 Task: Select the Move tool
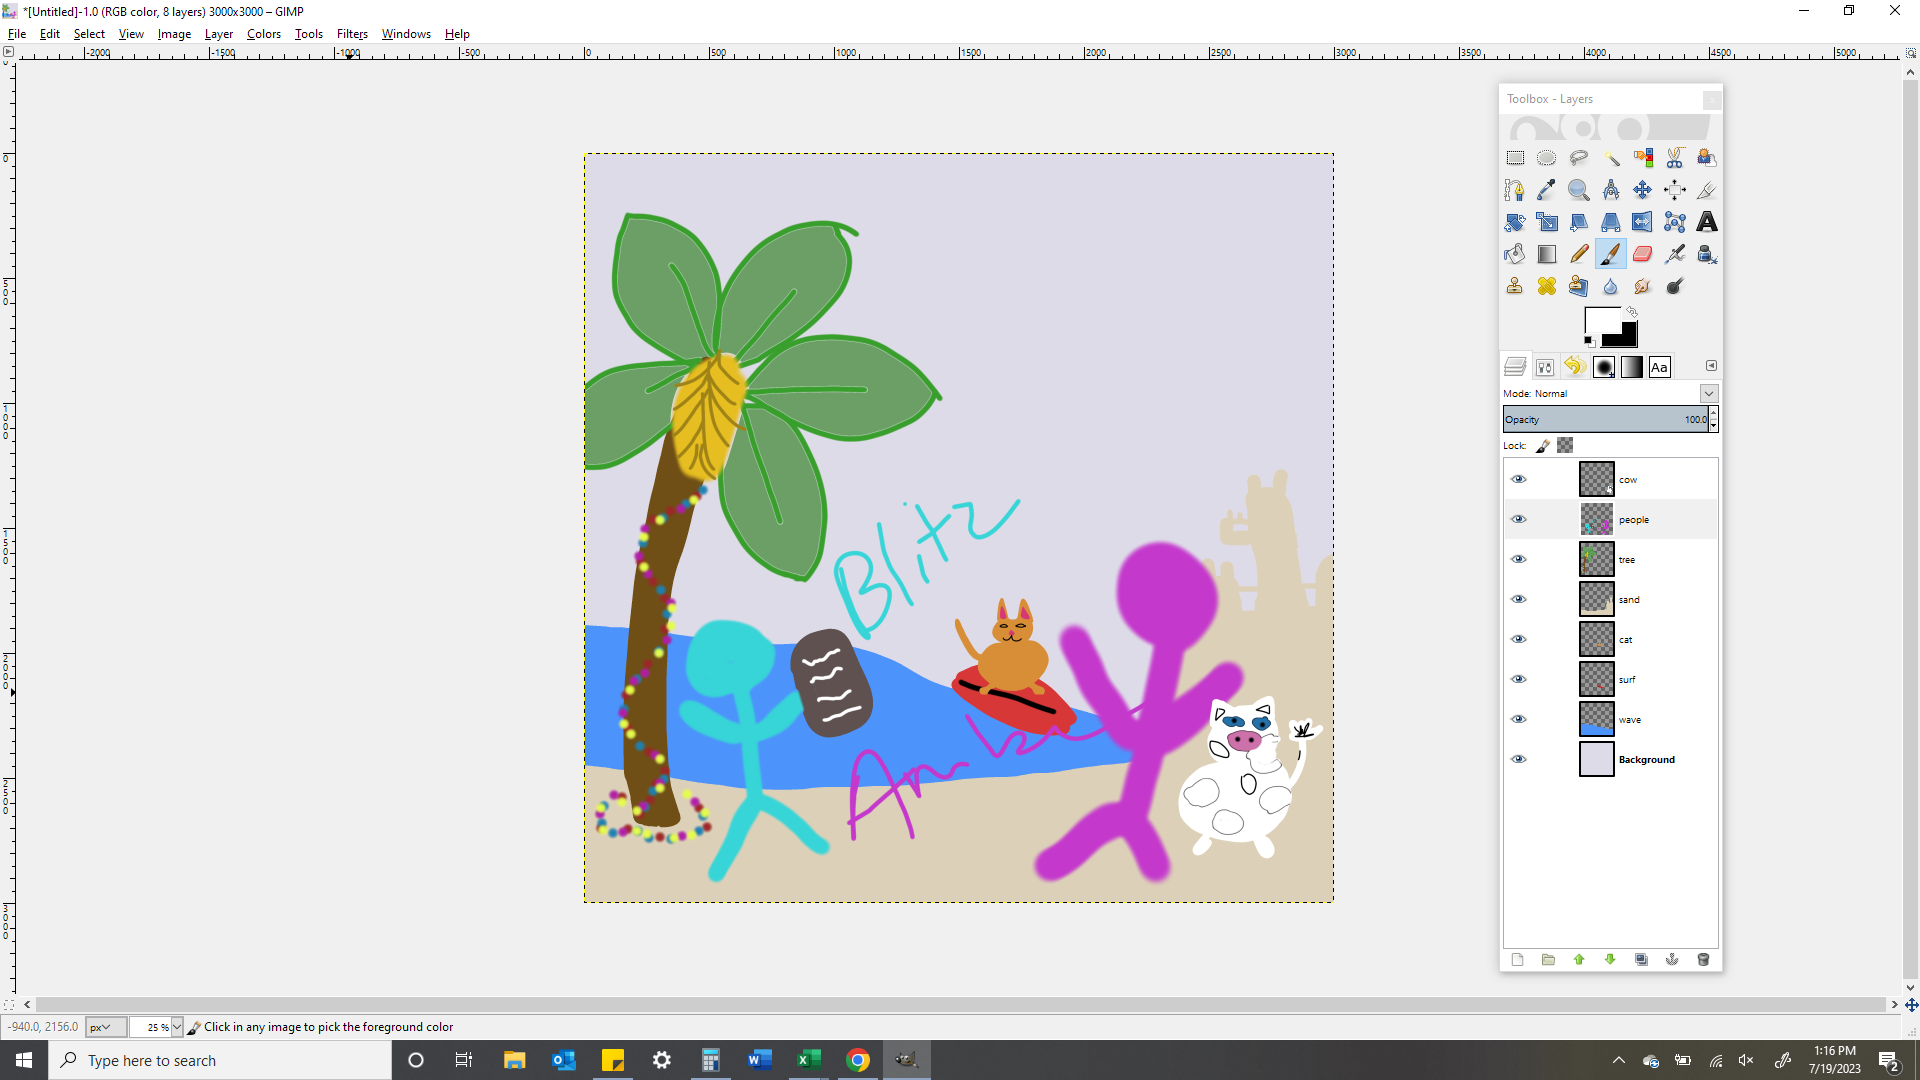(x=1643, y=190)
